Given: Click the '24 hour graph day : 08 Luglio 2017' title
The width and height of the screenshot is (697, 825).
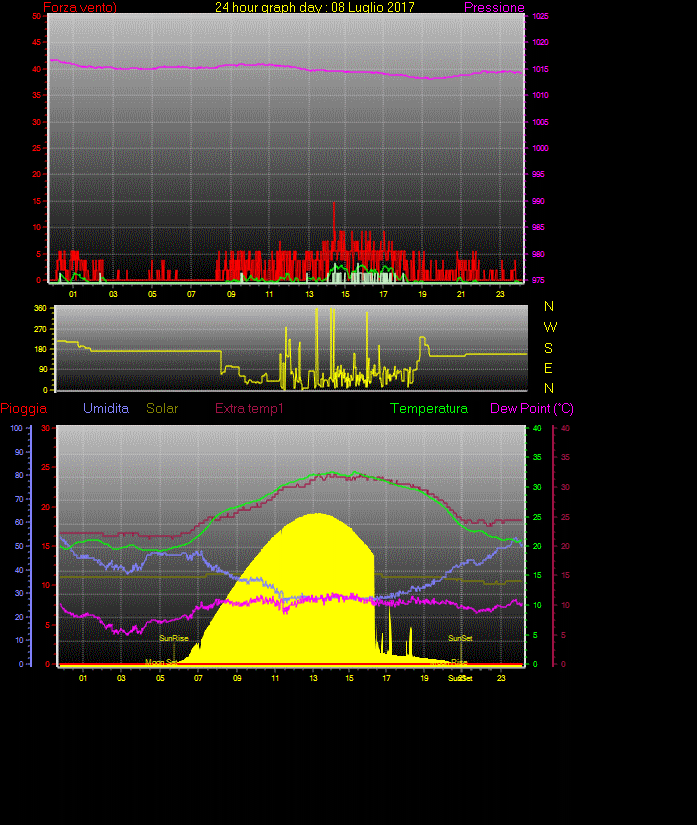Looking at the screenshot, I should coord(315,7).
